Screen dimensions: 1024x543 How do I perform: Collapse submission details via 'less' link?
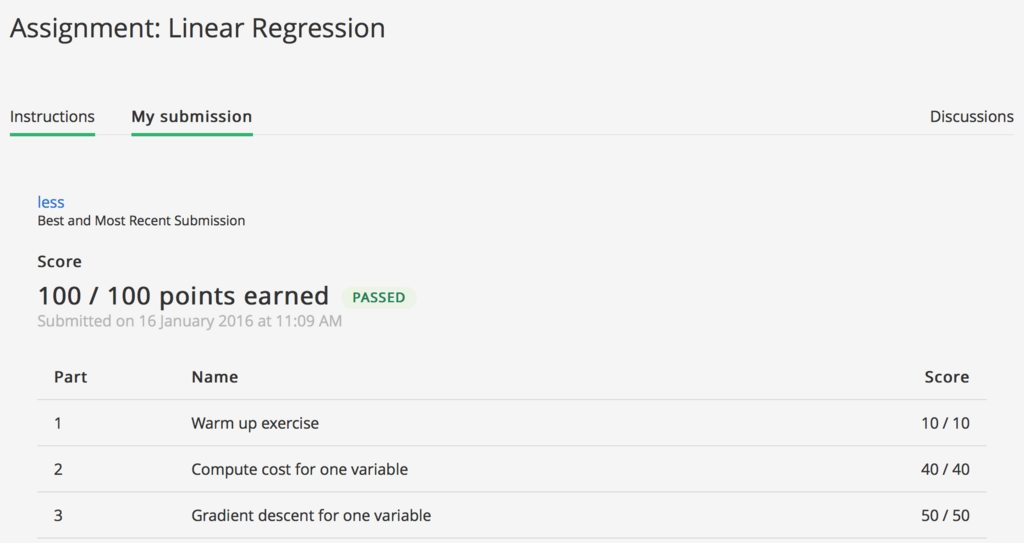[x=51, y=202]
